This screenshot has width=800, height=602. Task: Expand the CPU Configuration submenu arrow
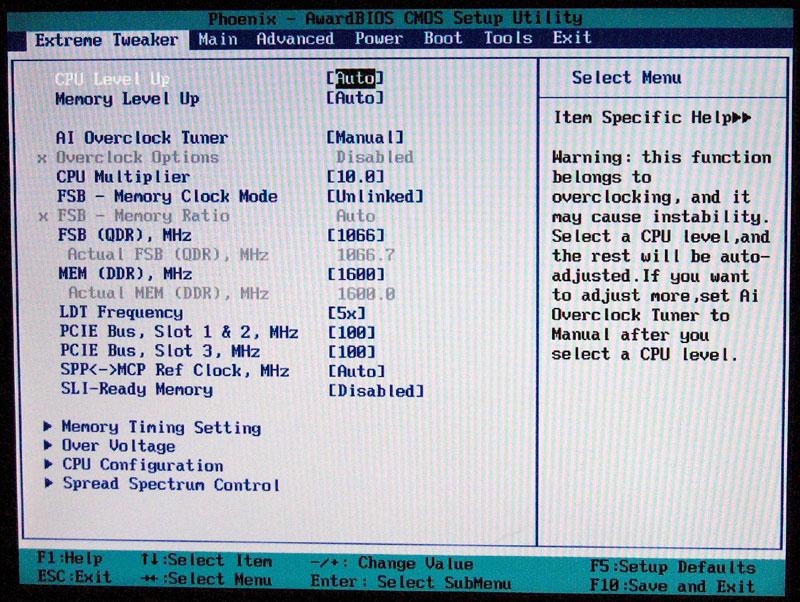pos(48,464)
